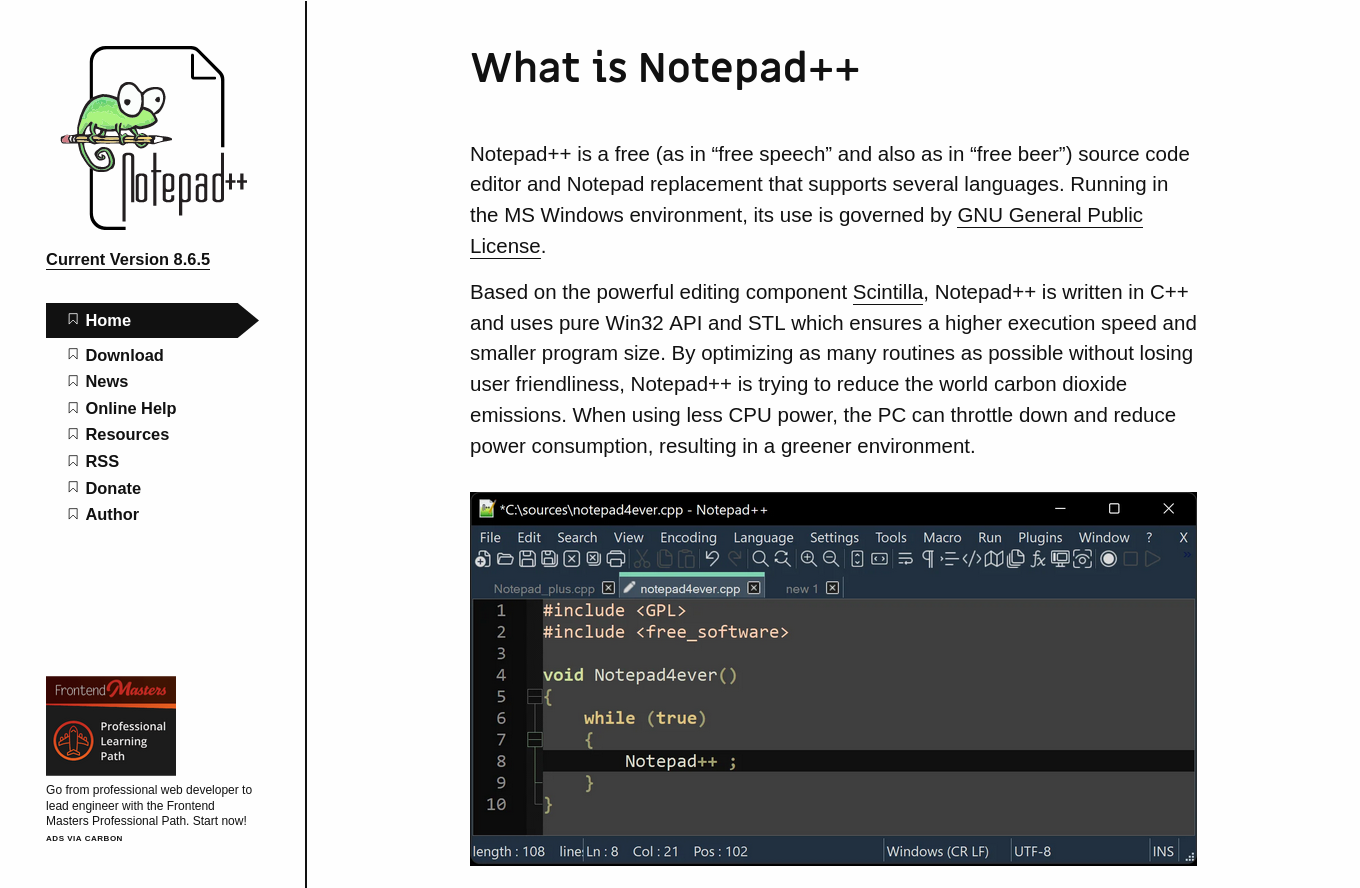The image size is (1360, 888).
Task: Toggle the Document List toolbar icon
Action: click(1015, 559)
